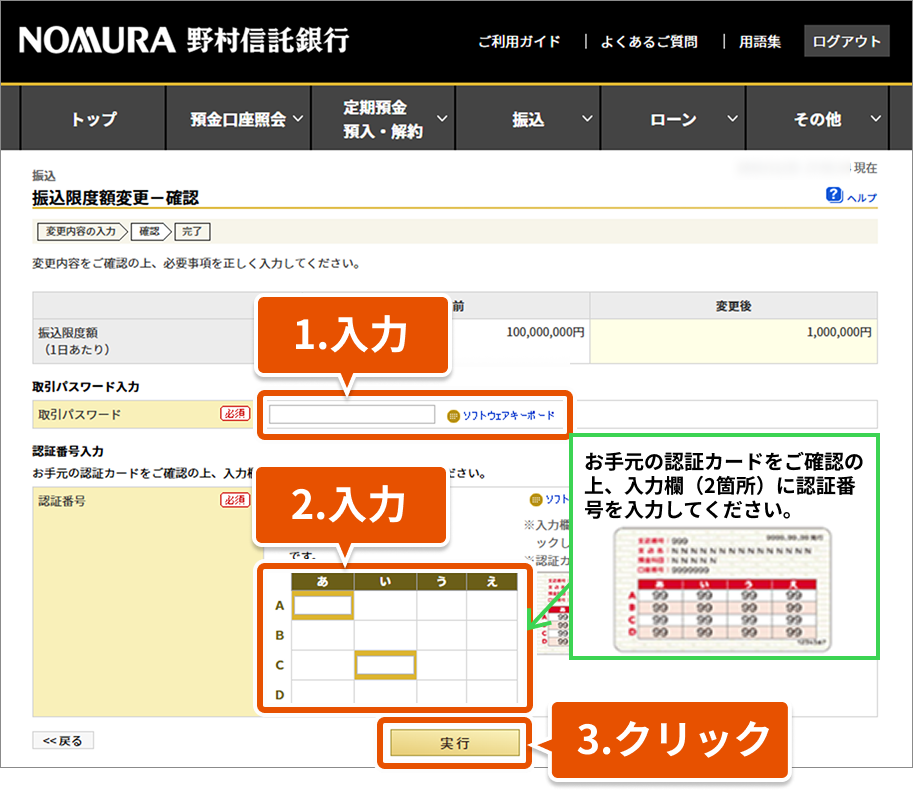
Task: Expand the その他 dropdown menu
Action: click(818, 119)
